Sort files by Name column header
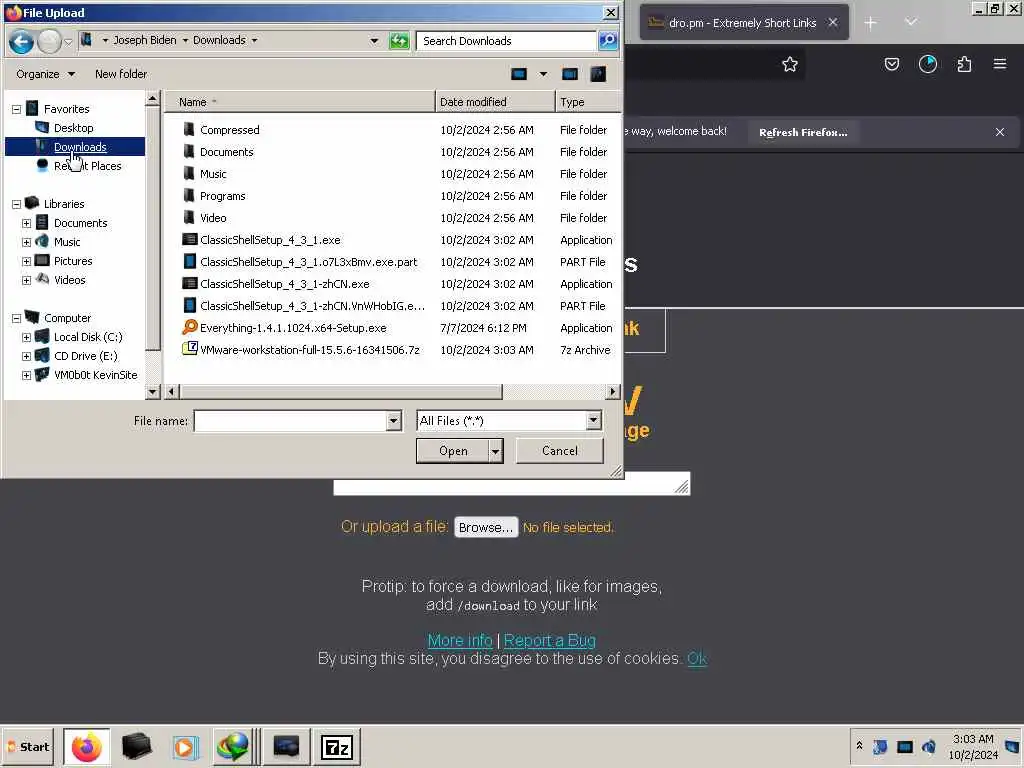The width and height of the screenshot is (1024, 768). [300, 102]
